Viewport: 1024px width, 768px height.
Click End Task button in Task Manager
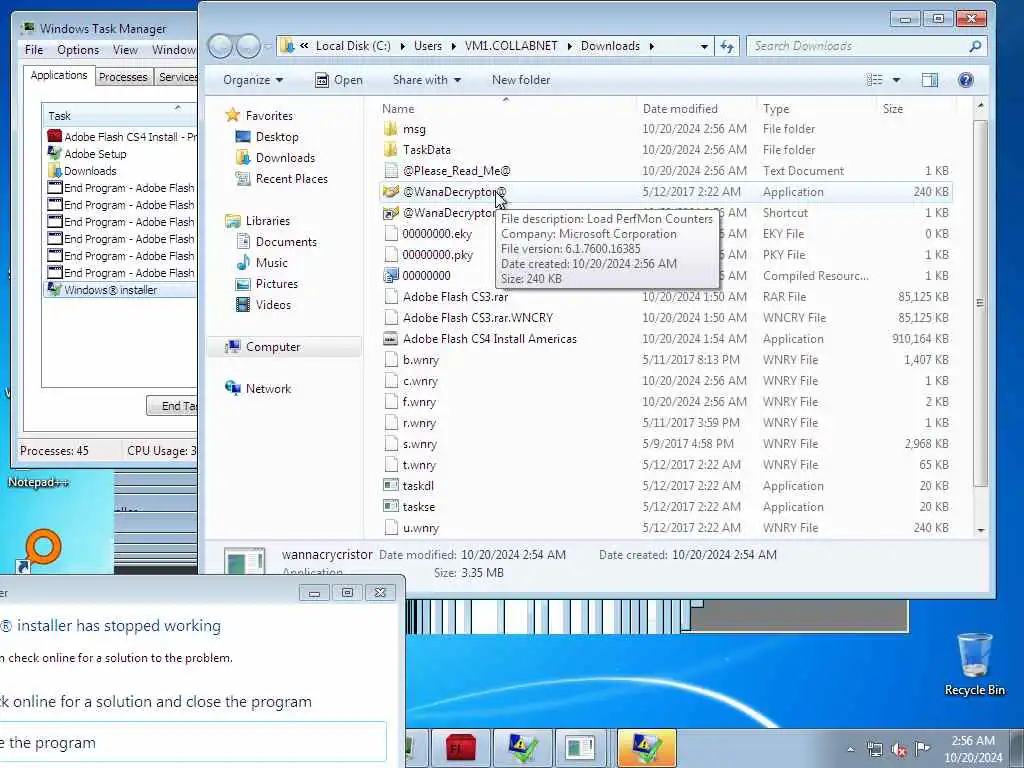tap(172, 406)
